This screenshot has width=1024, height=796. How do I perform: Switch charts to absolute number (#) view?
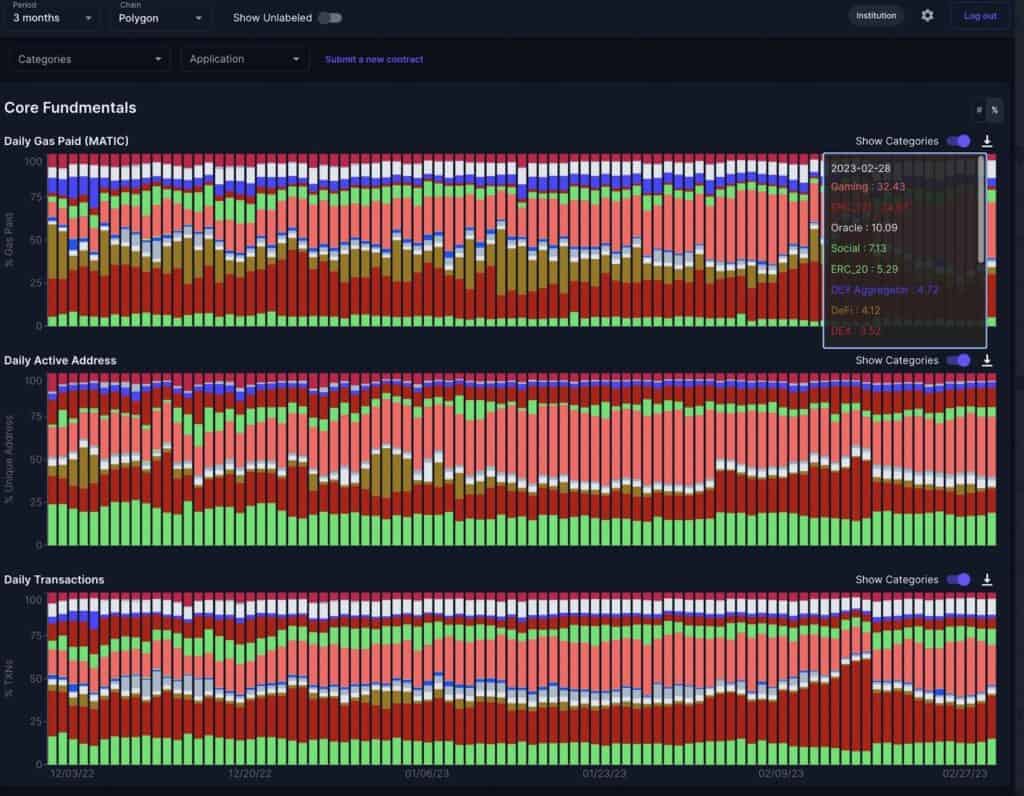point(979,110)
